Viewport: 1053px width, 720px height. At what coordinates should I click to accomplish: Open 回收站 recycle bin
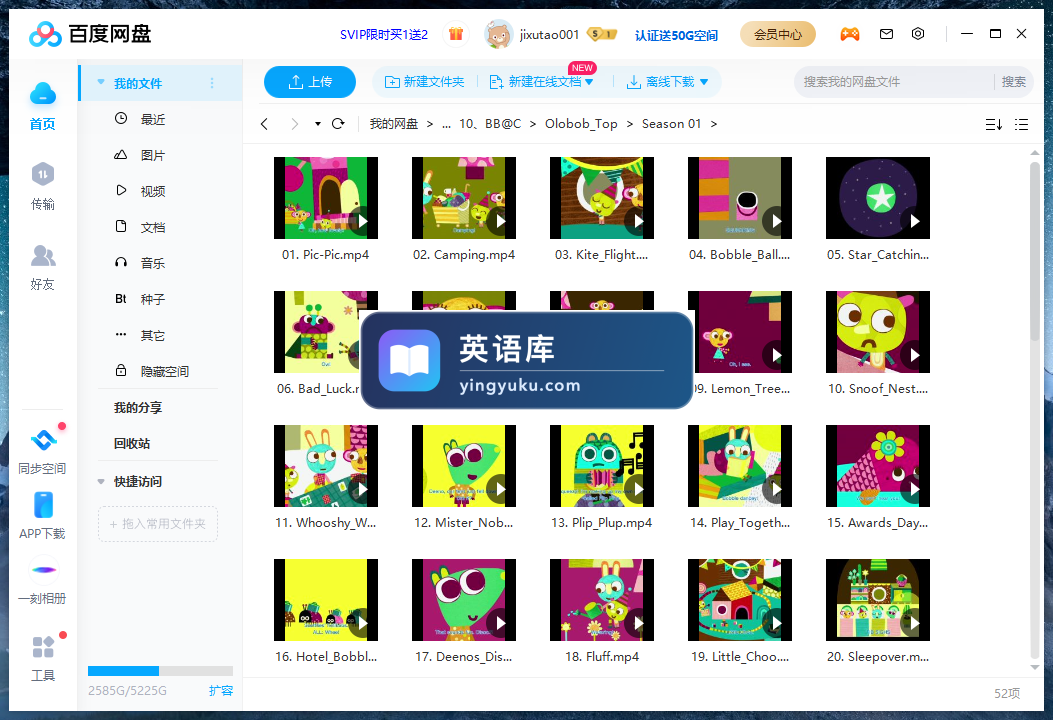[132, 443]
